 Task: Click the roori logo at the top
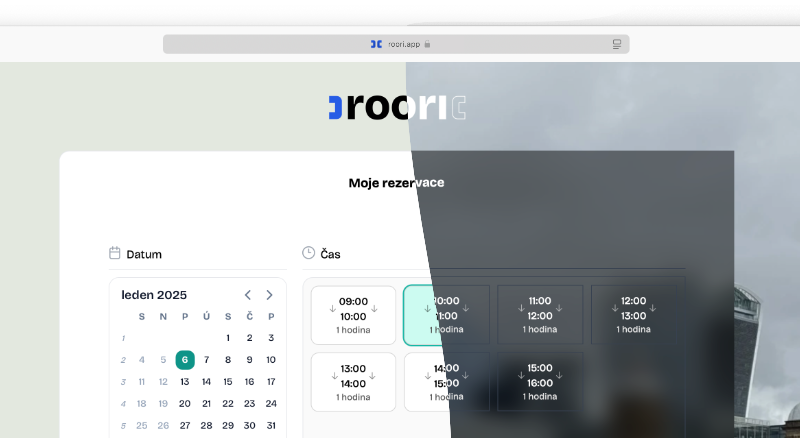click(x=397, y=107)
